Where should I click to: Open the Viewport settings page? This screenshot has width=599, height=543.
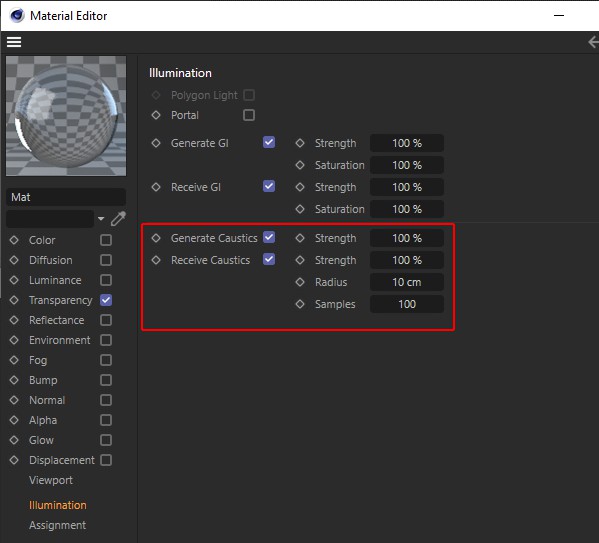click(x=51, y=480)
